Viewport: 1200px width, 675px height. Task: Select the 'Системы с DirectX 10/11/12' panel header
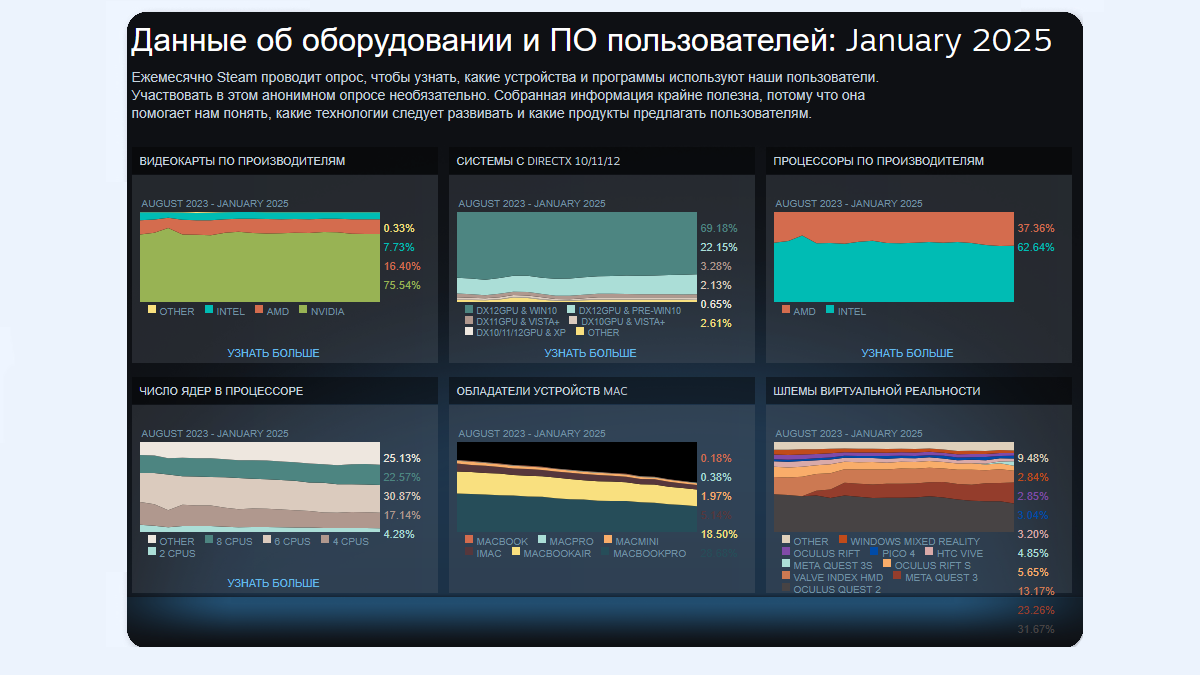(602, 161)
